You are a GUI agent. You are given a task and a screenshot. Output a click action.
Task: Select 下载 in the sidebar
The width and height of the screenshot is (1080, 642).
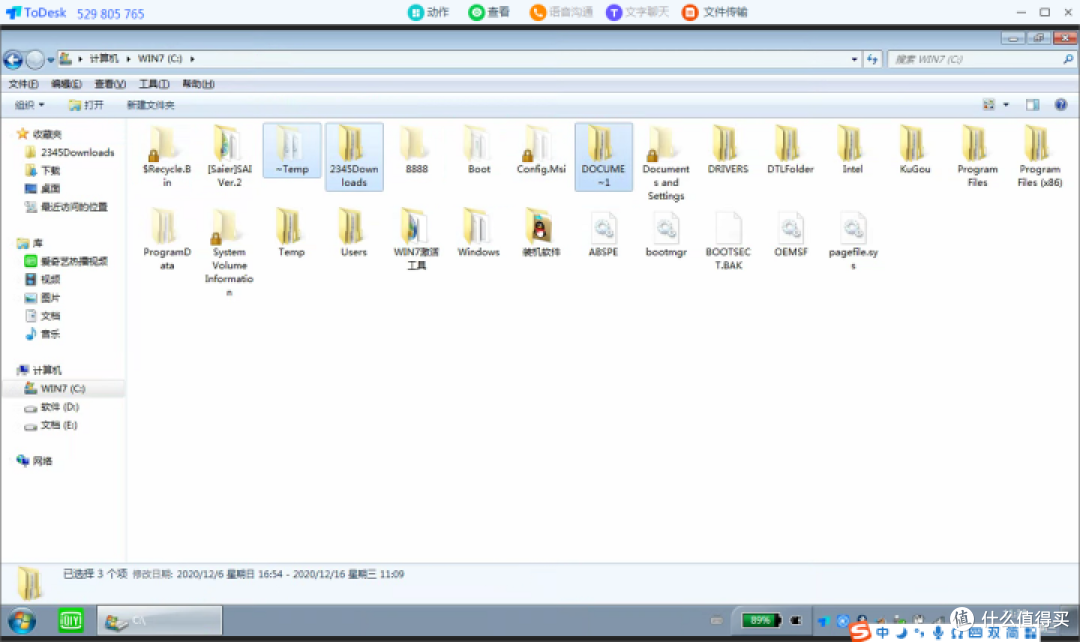tap(43, 170)
